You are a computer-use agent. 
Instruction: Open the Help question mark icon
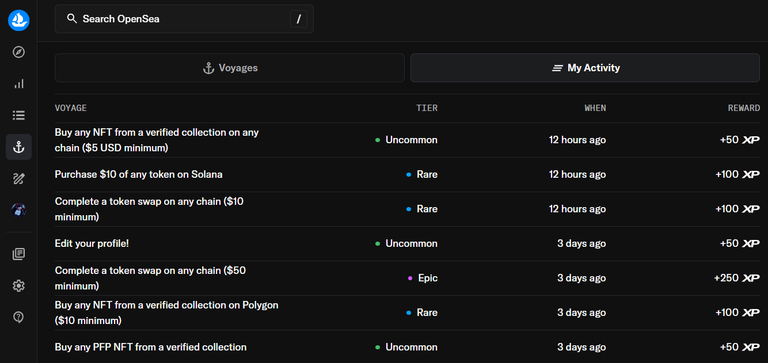point(19,317)
